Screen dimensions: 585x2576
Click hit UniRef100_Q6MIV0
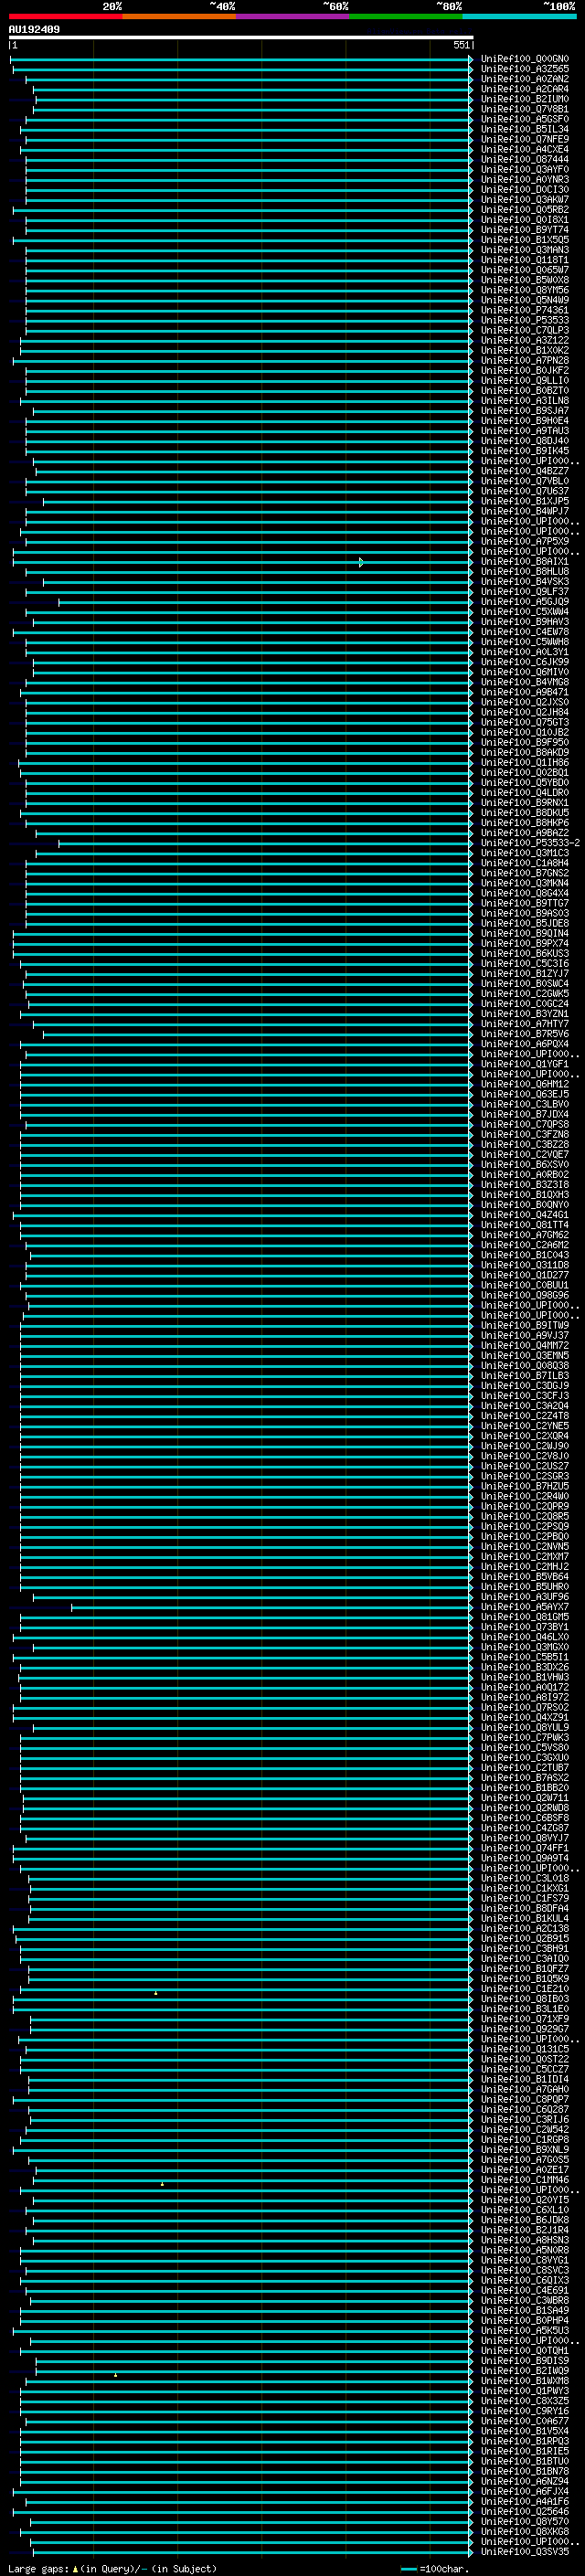click(525, 672)
